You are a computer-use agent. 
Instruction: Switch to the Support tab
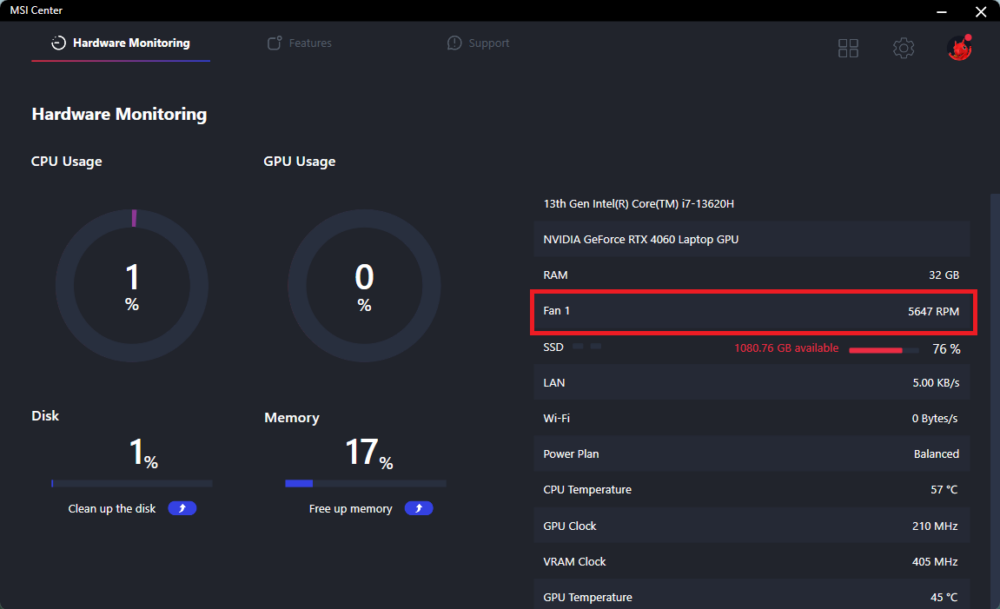pyautogui.click(x=489, y=43)
